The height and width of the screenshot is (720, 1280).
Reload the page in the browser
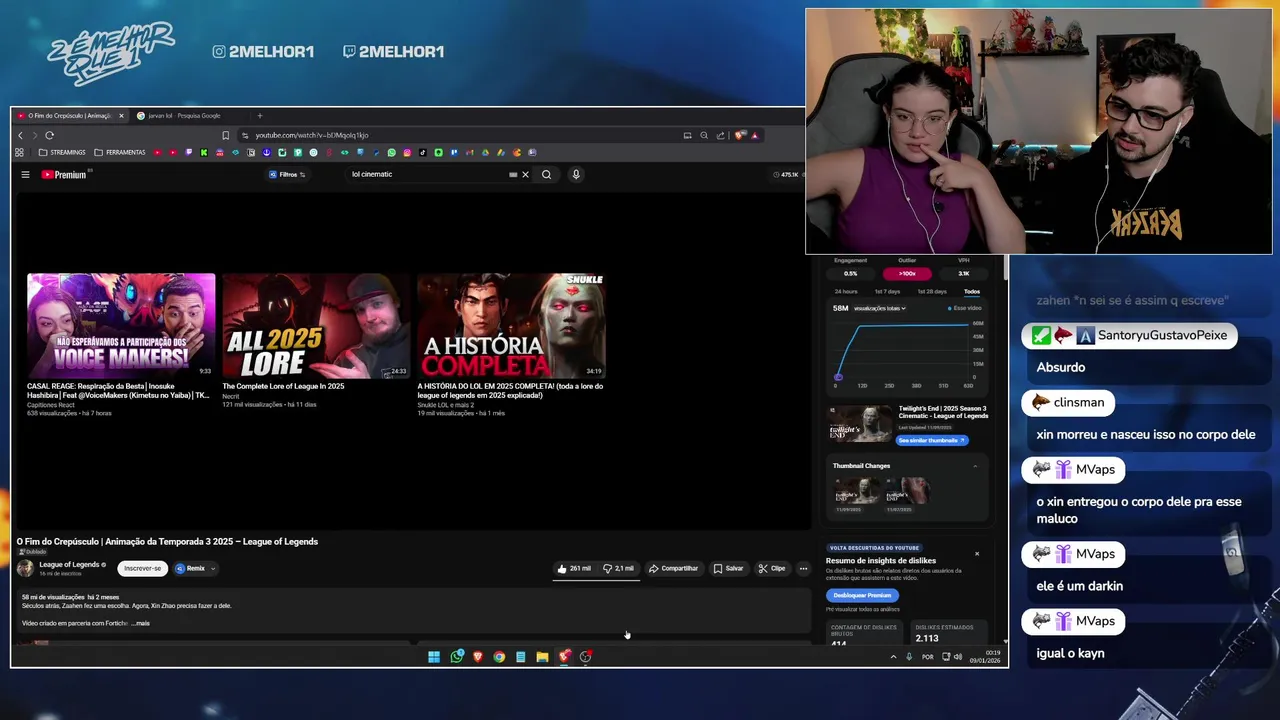(x=49, y=135)
